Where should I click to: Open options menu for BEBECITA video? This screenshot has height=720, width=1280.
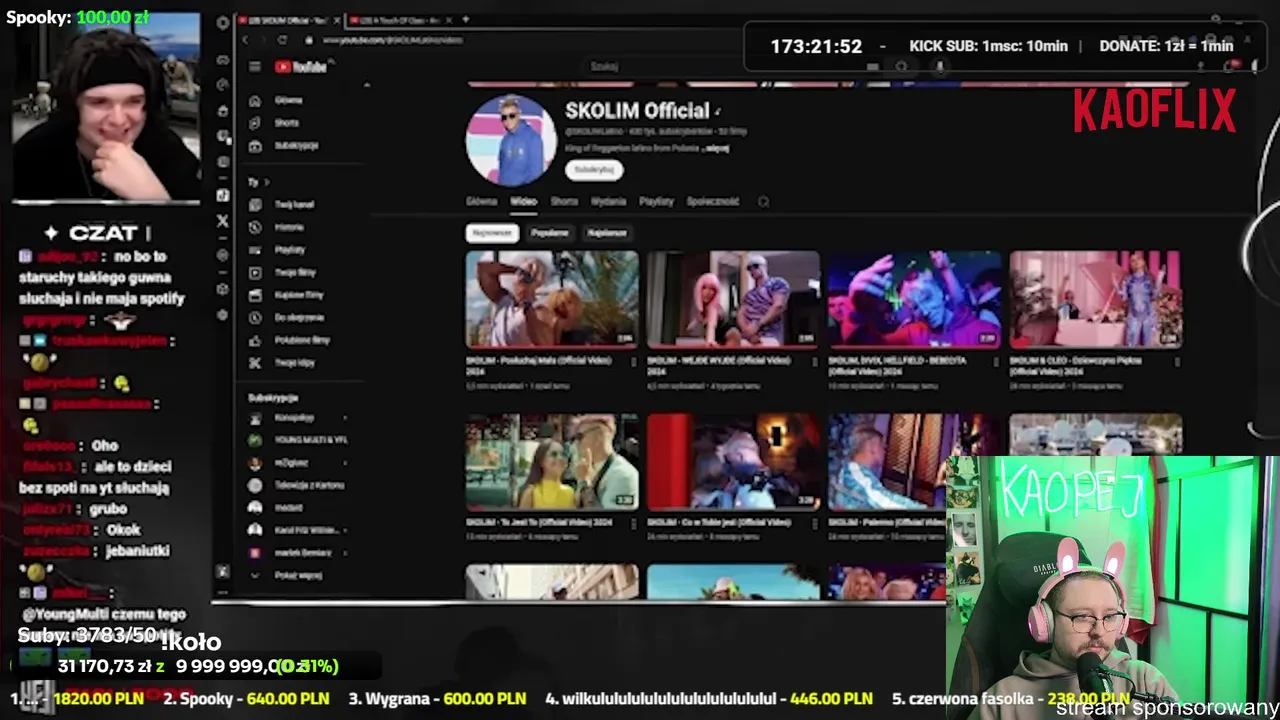(x=995, y=362)
